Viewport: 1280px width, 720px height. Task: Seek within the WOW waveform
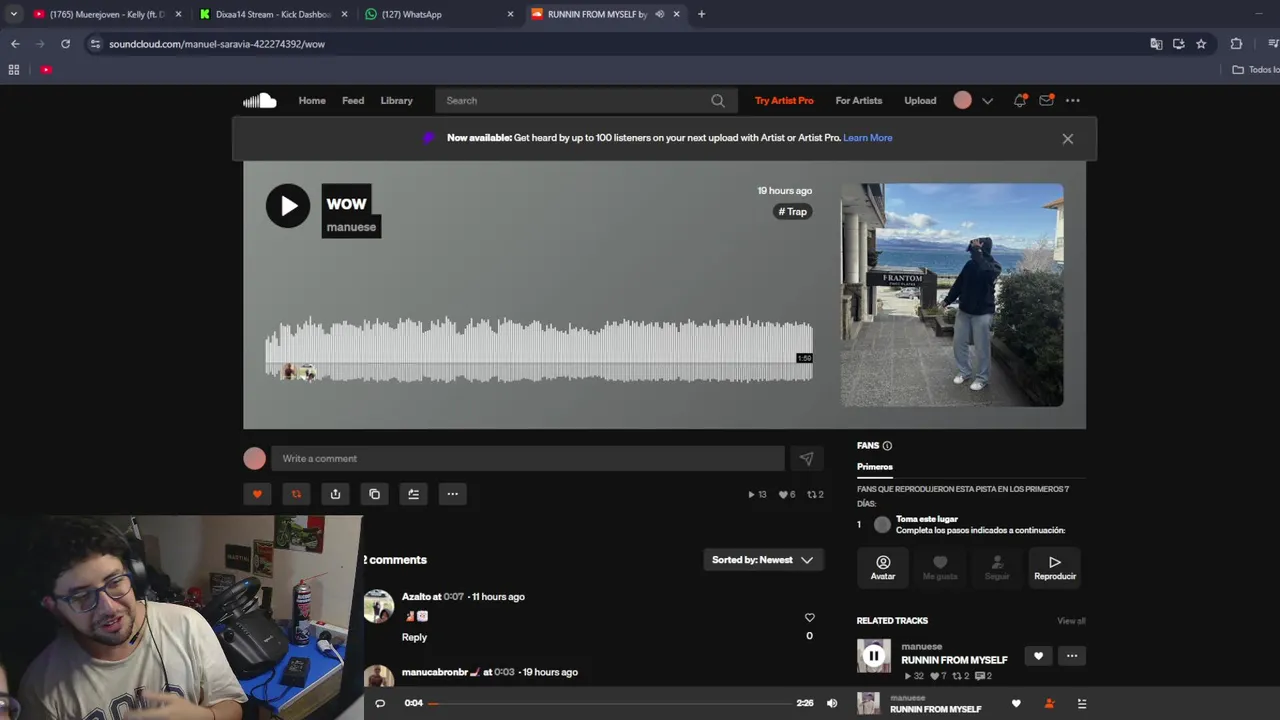[539, 350]
